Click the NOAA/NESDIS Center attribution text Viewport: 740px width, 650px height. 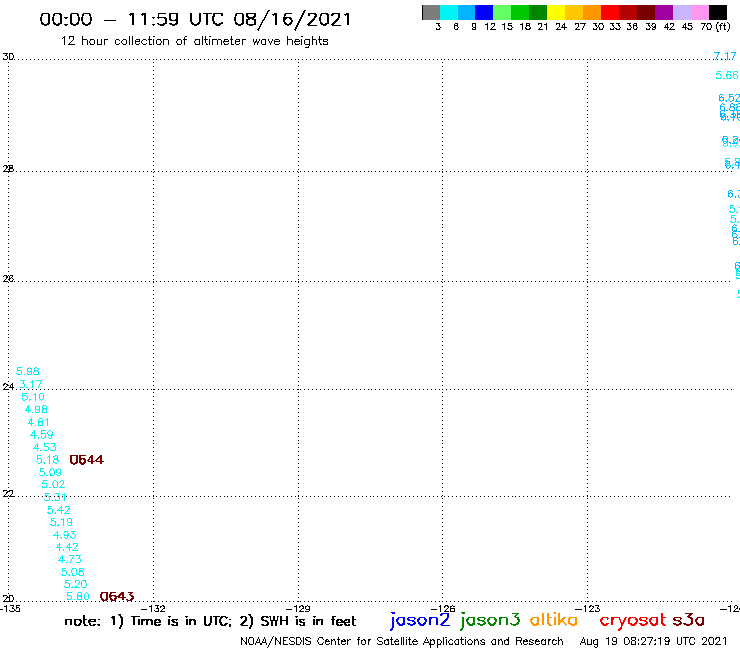click(x=402, y=642)
